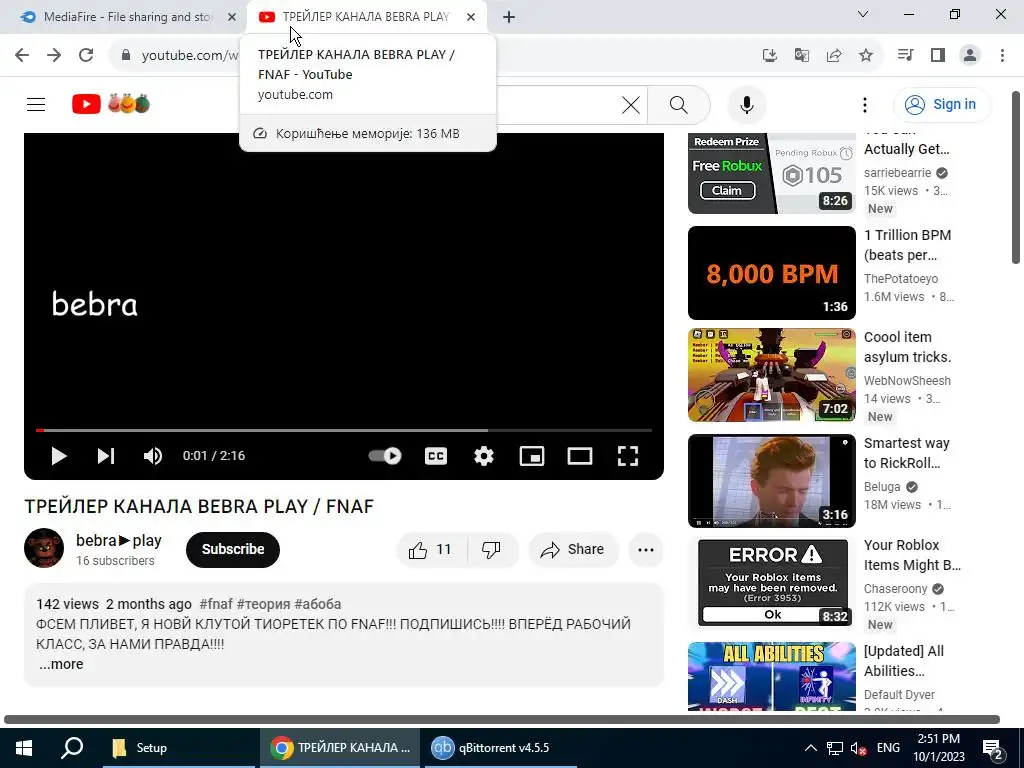Seek along the video progress bar
1024x768 pixels.
coord(344,430)
